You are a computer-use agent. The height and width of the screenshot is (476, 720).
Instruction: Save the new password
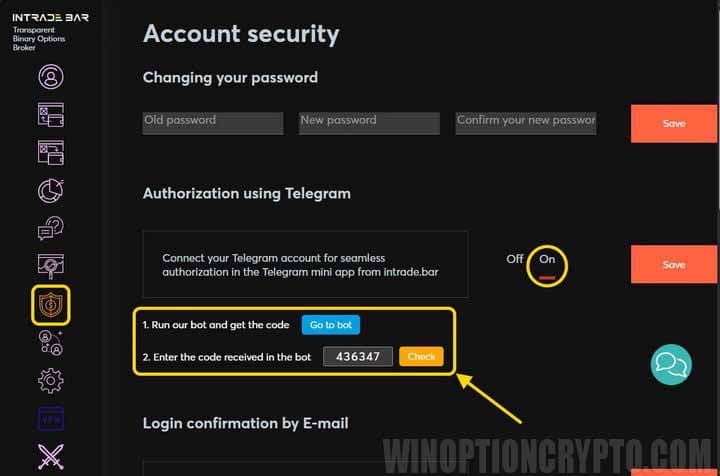pos(674,123)
